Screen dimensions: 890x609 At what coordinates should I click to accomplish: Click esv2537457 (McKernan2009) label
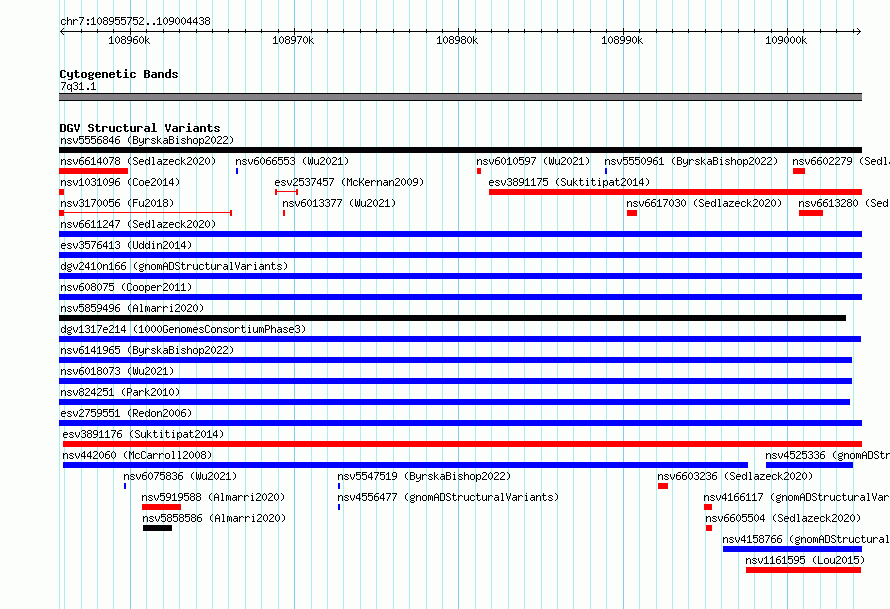pyautogui.click(x=349, y=182)
